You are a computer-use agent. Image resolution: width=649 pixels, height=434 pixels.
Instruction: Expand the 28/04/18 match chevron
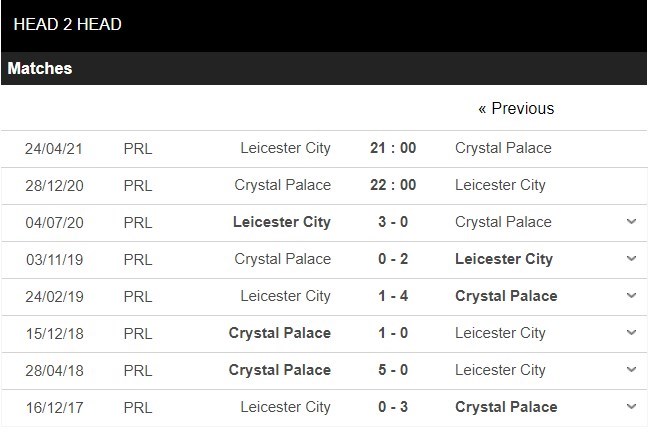click(x=631, y=370)
